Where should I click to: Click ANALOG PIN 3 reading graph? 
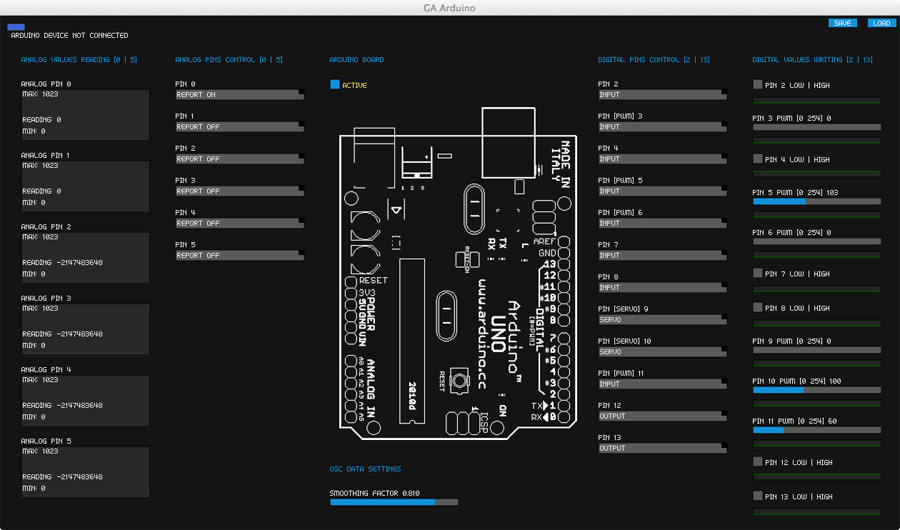pyautogui.click(x=86, y=329)
